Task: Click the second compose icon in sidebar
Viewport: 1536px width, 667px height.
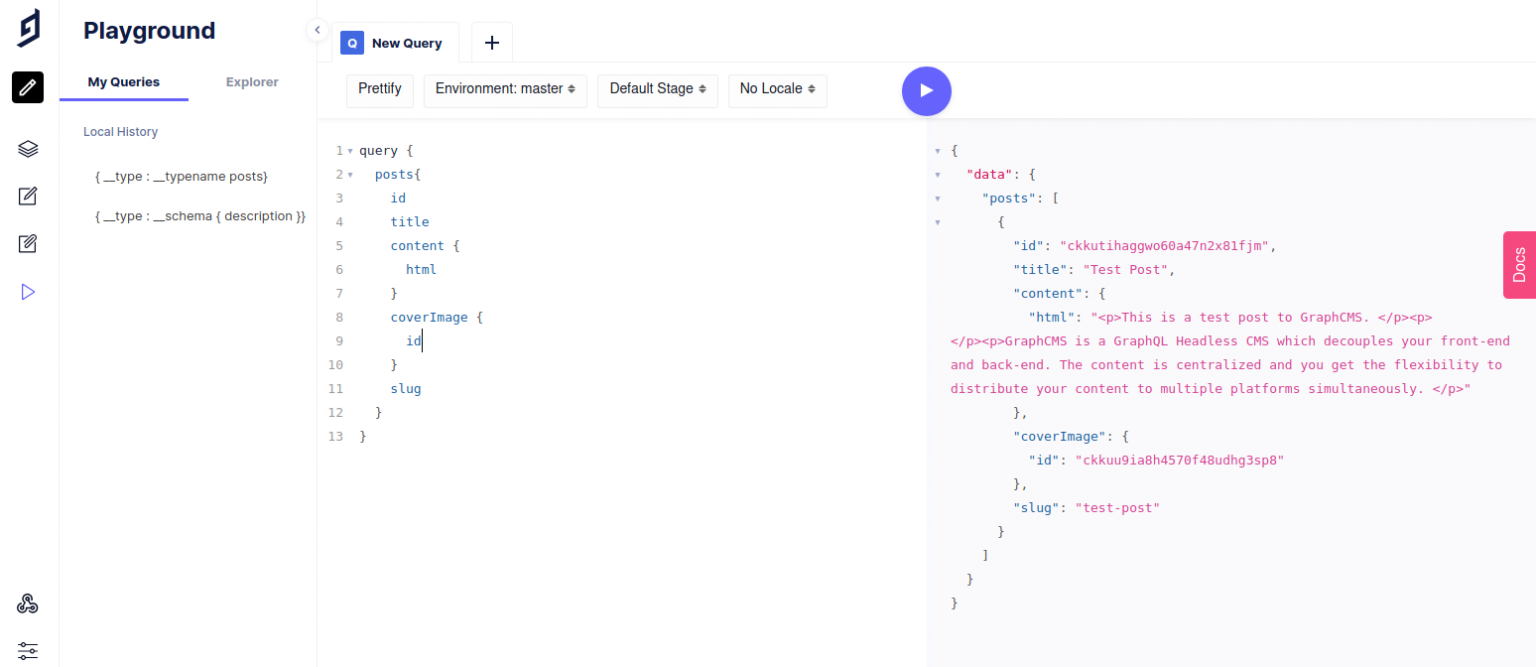Action: point(27,243)
